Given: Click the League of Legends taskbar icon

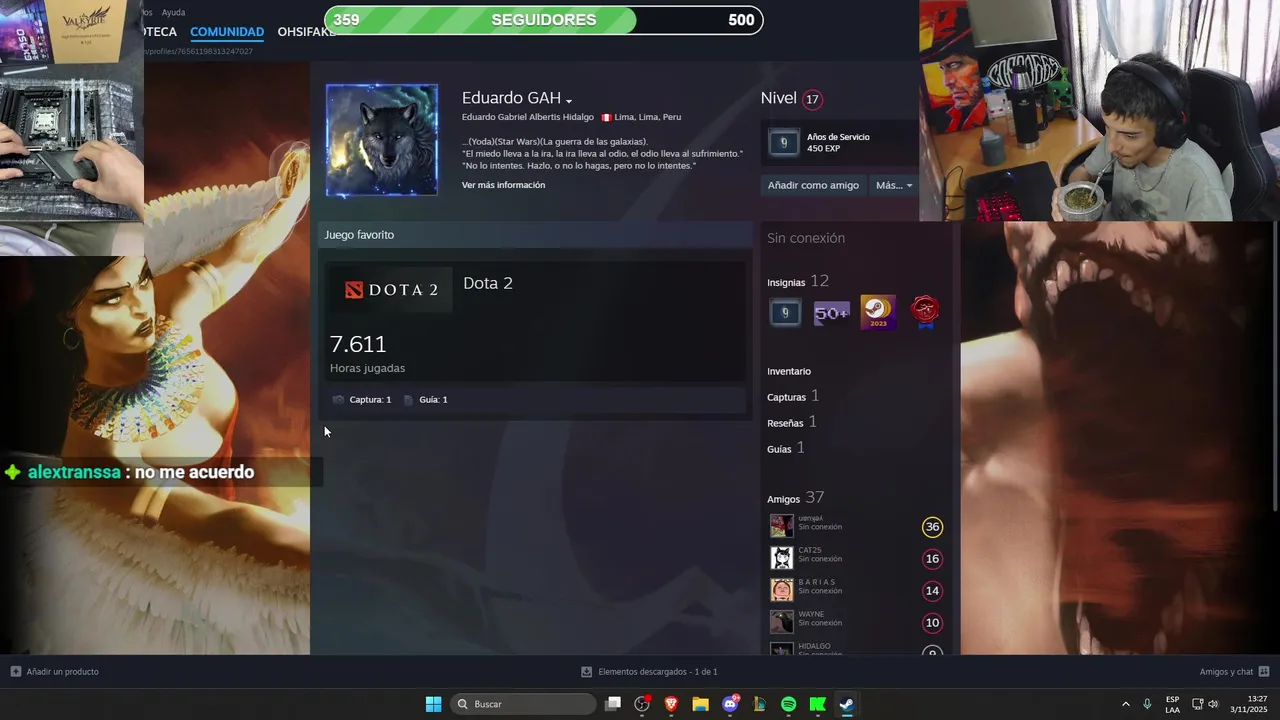Looking at the screenshot, I should [x=759, y=704].
